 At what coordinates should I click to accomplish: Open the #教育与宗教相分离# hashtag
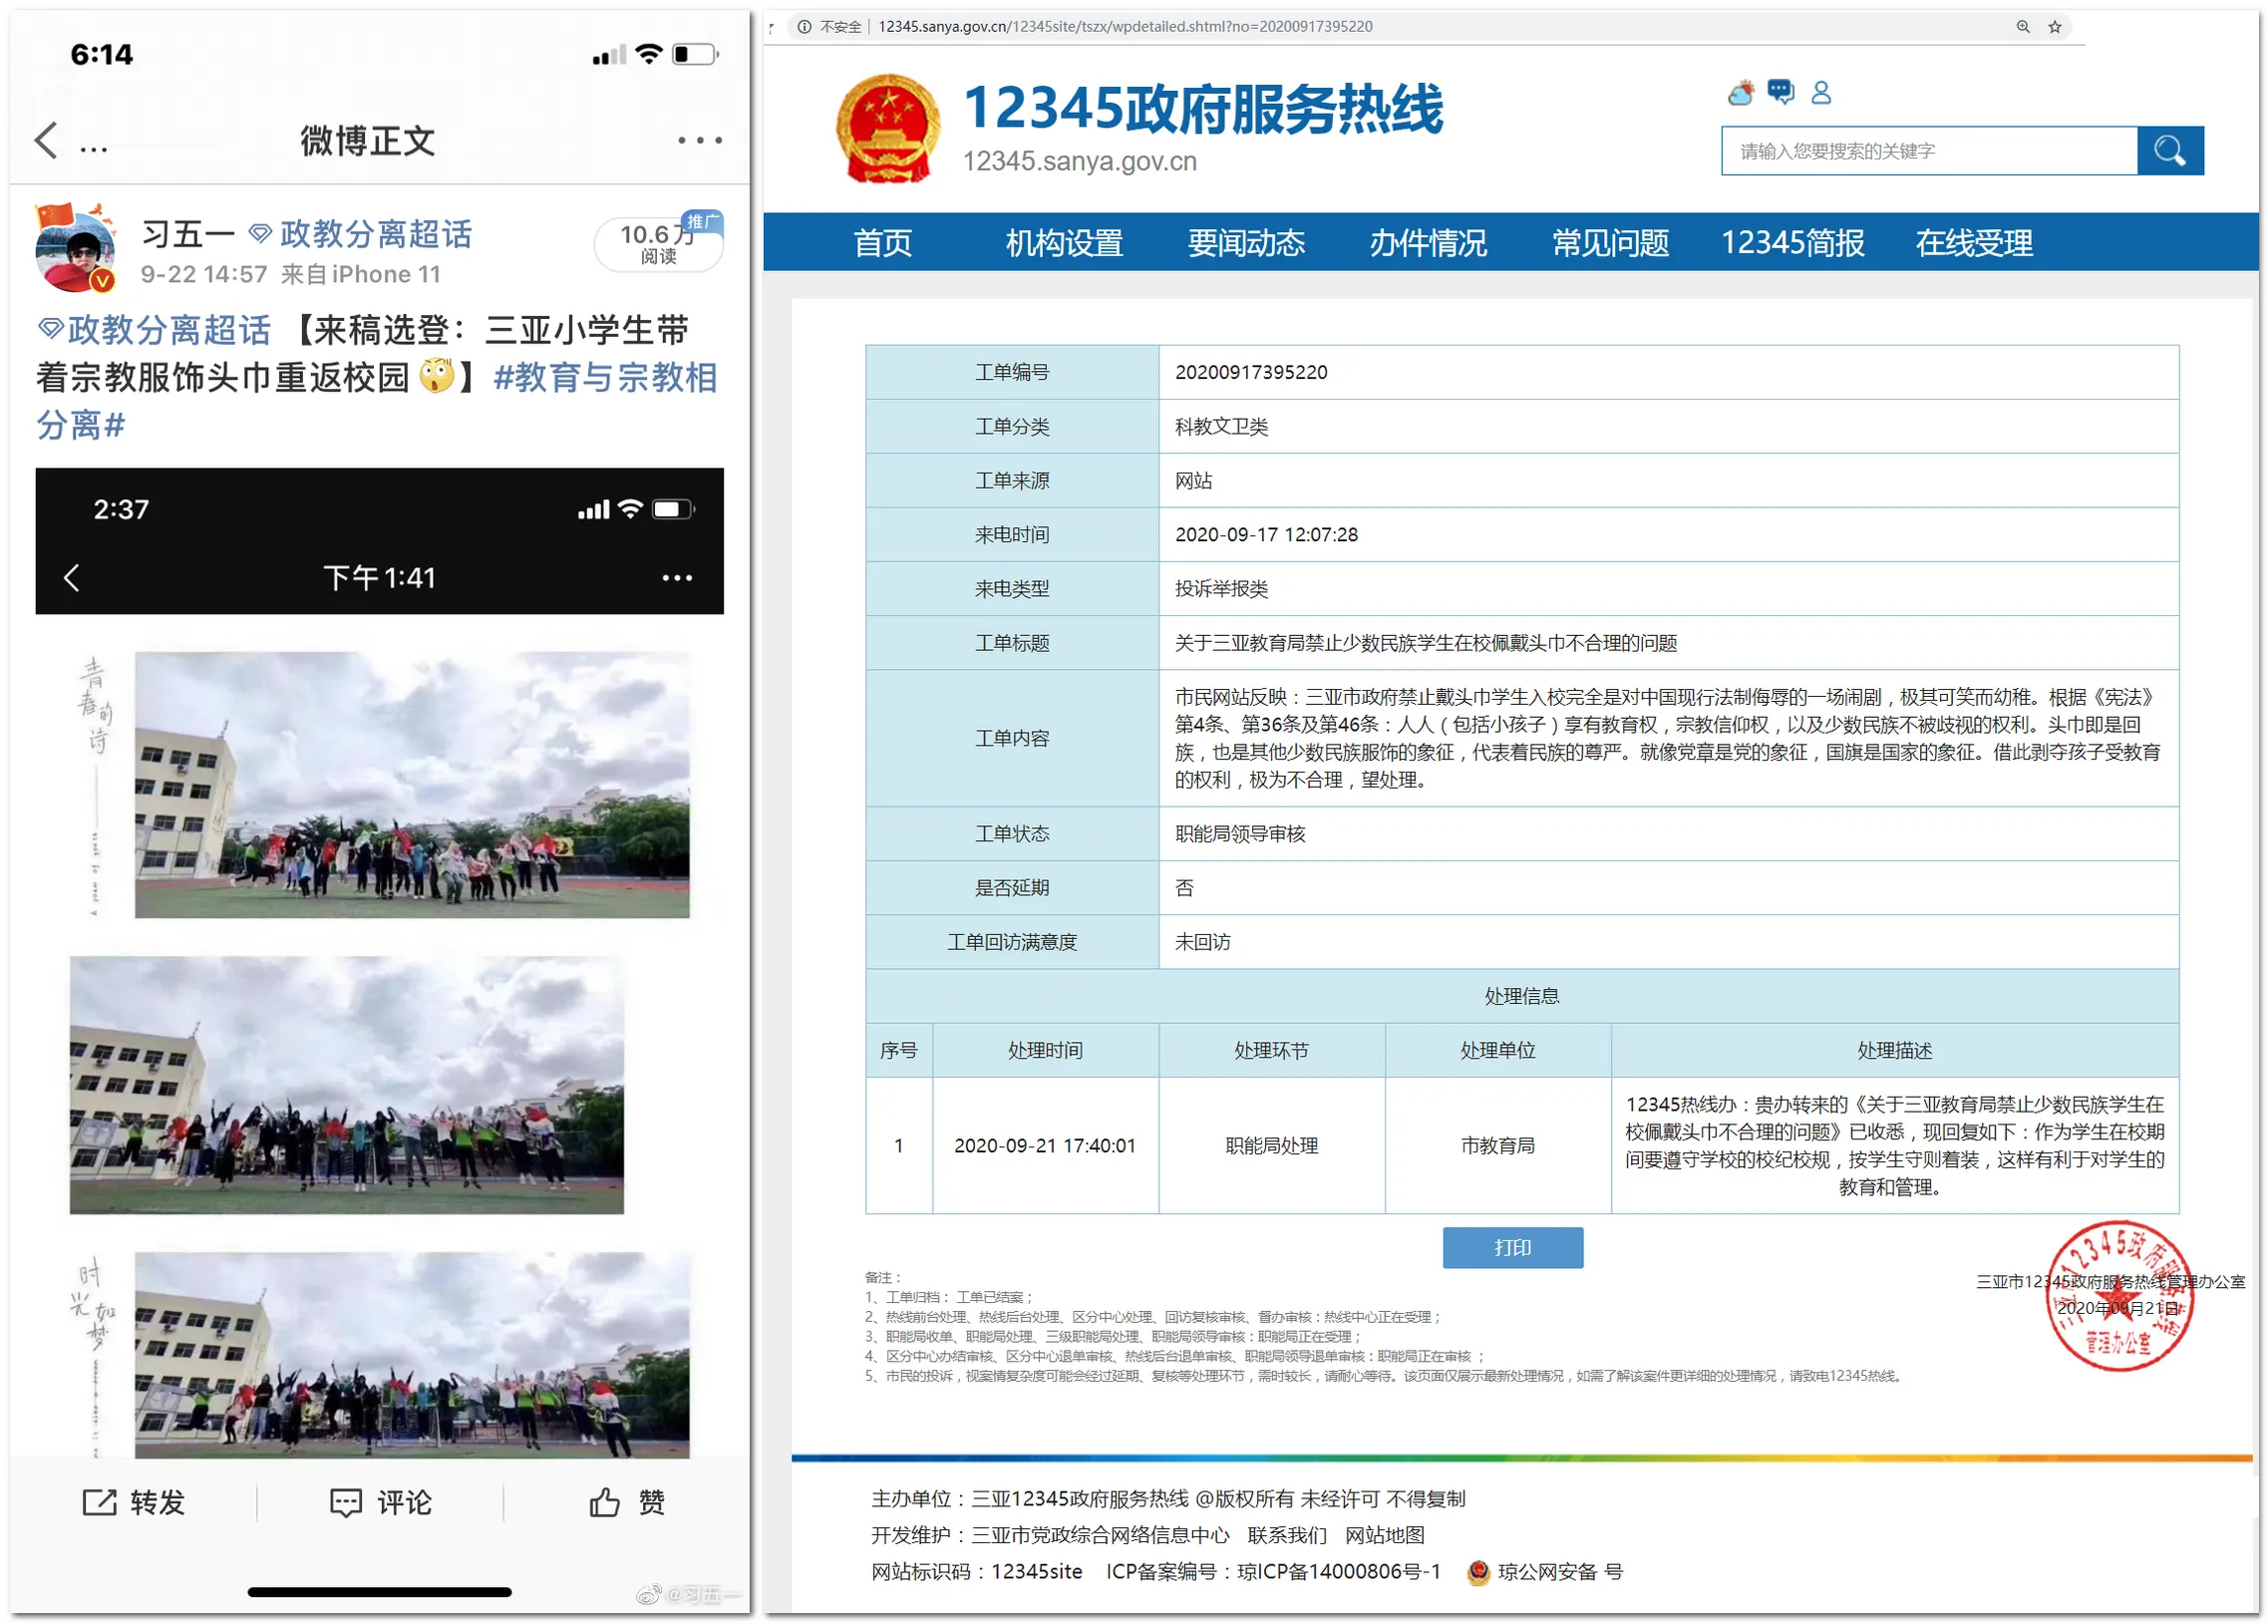coord(376,401)
